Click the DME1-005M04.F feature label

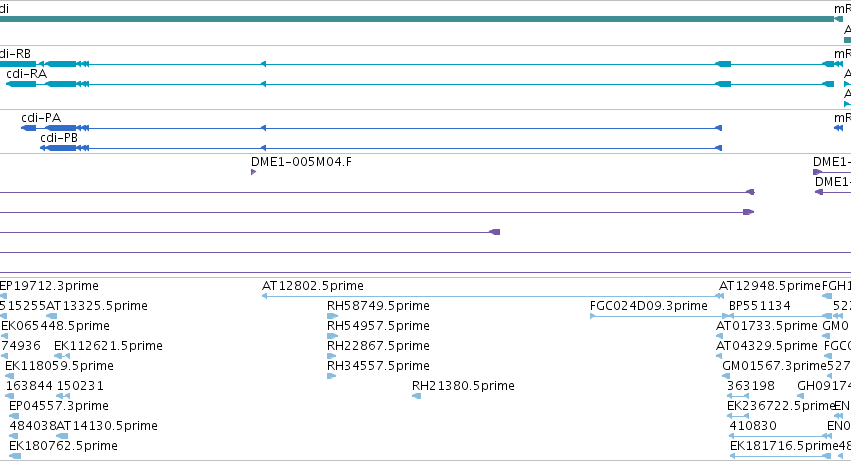tap(301, 162)
